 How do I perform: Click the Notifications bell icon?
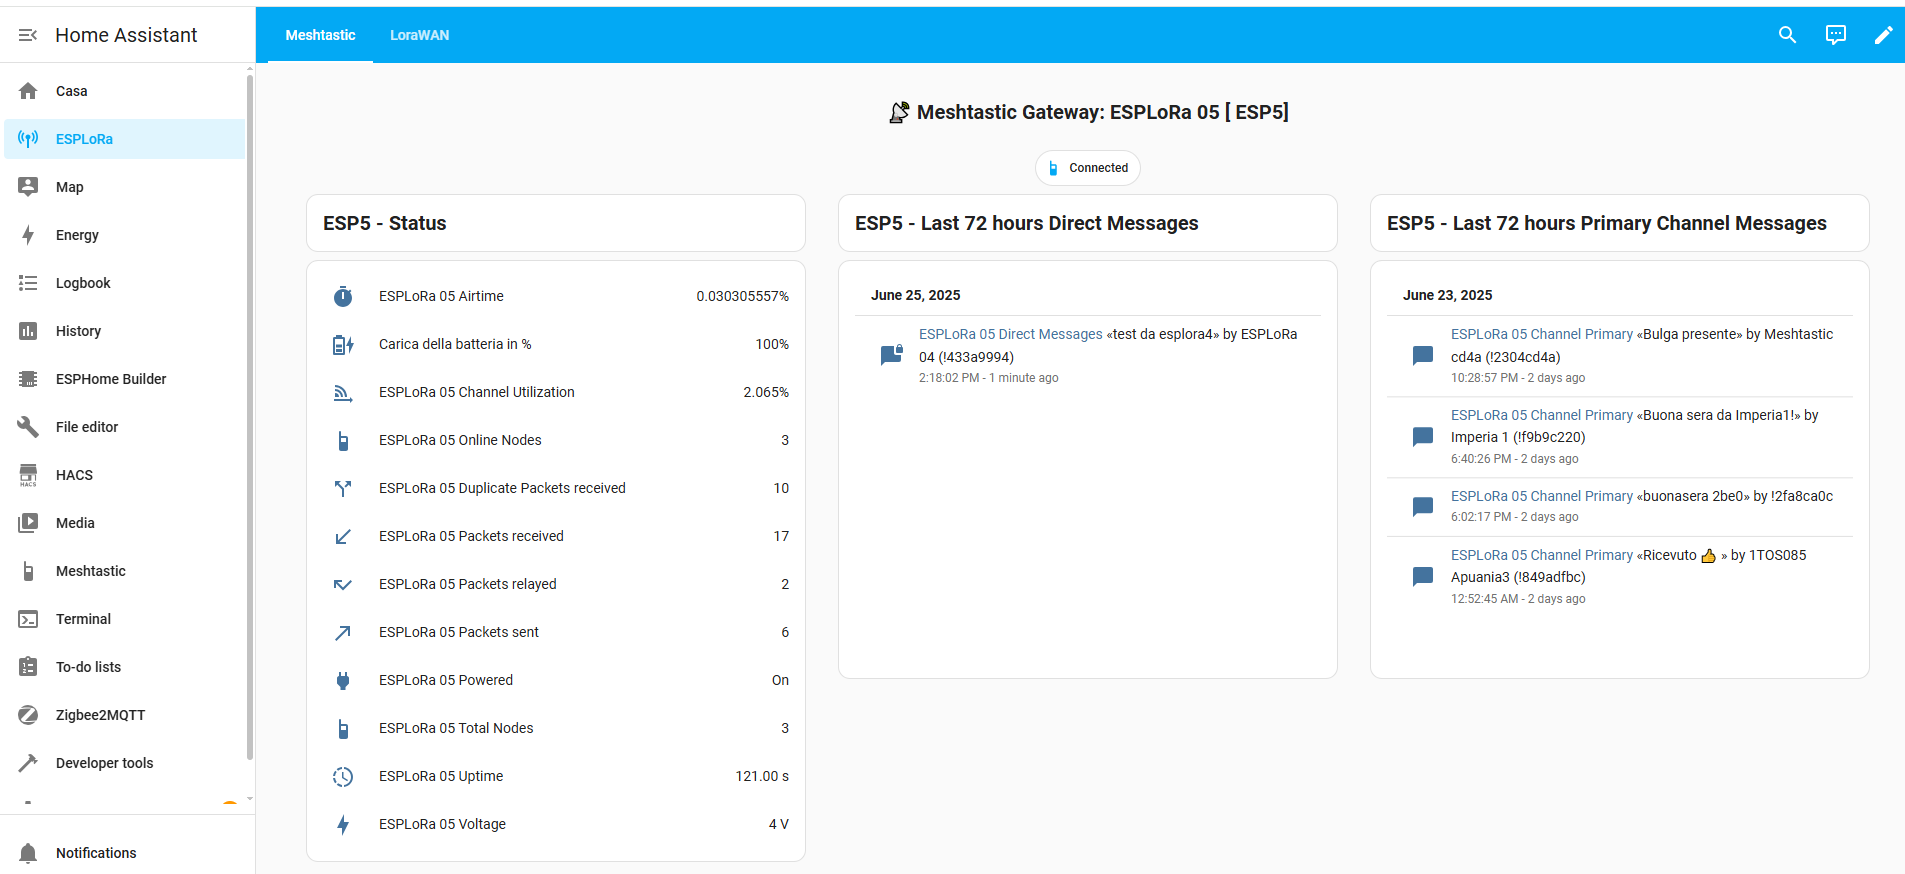tap(28, 853)
